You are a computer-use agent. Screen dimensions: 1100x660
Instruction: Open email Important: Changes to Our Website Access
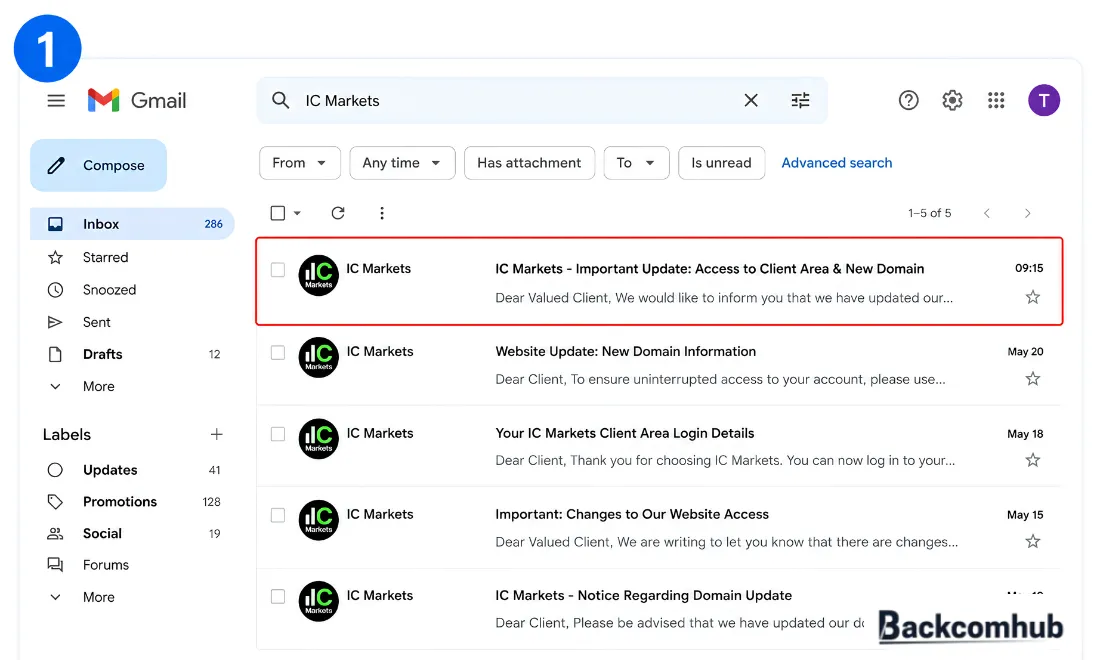tap(659, 527)
